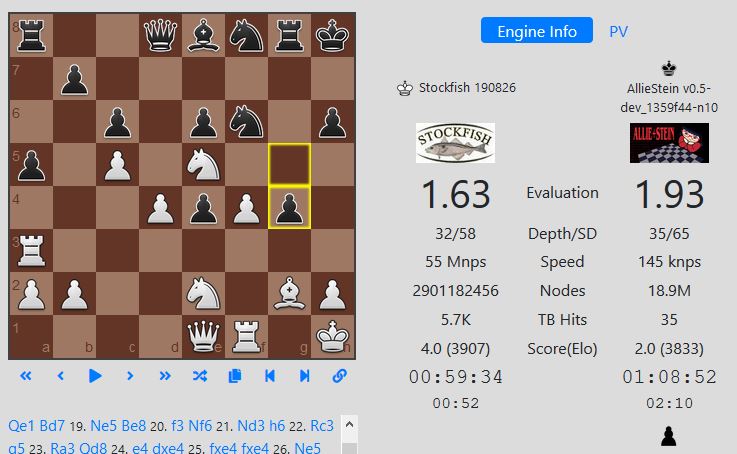Select the black rook on a8

[31, 35]
